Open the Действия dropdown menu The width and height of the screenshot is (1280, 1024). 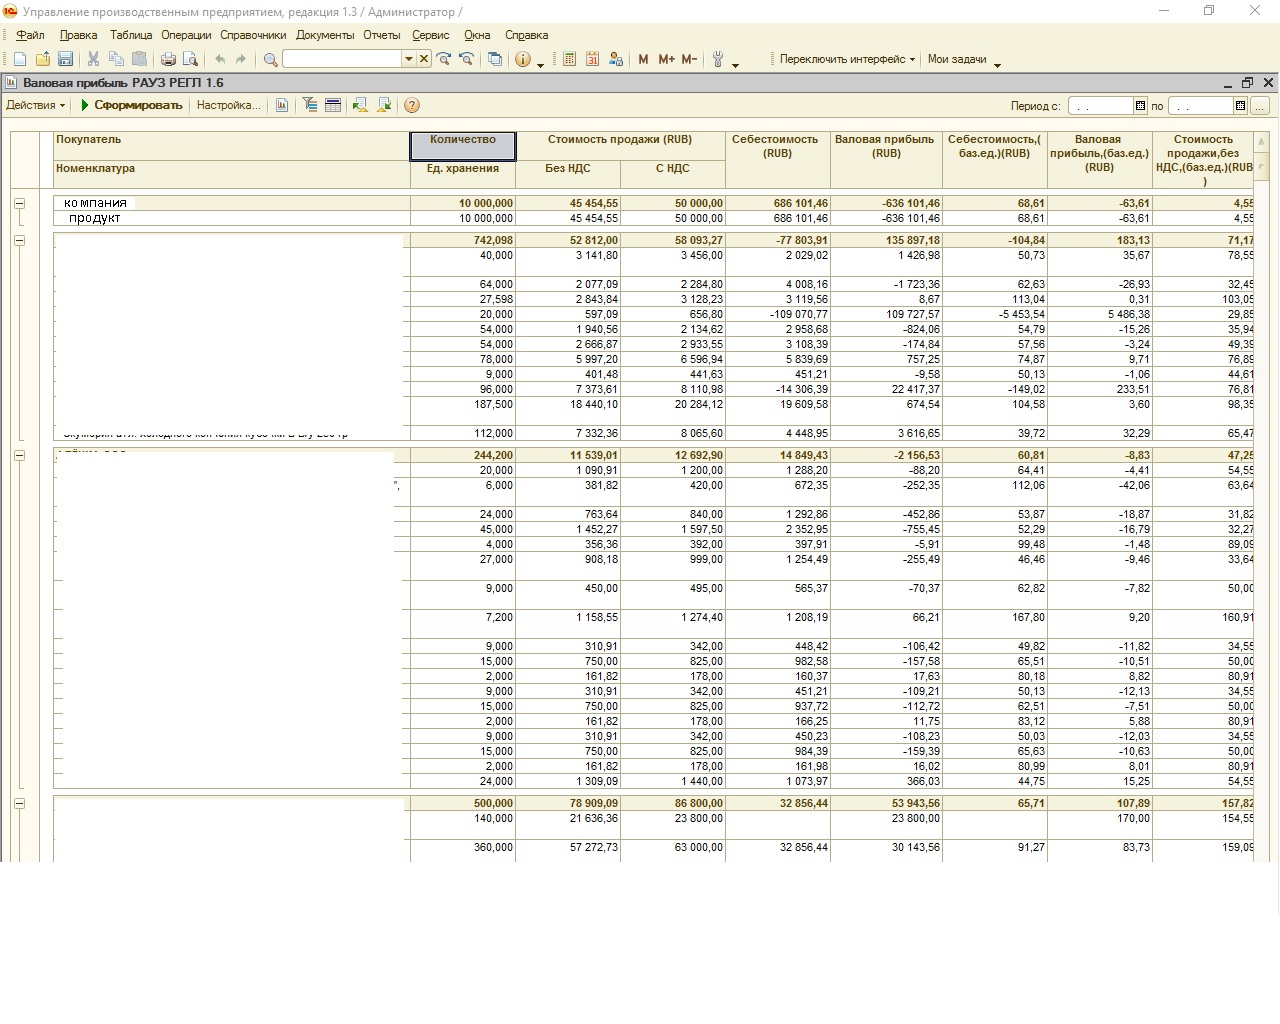point(36,105)
